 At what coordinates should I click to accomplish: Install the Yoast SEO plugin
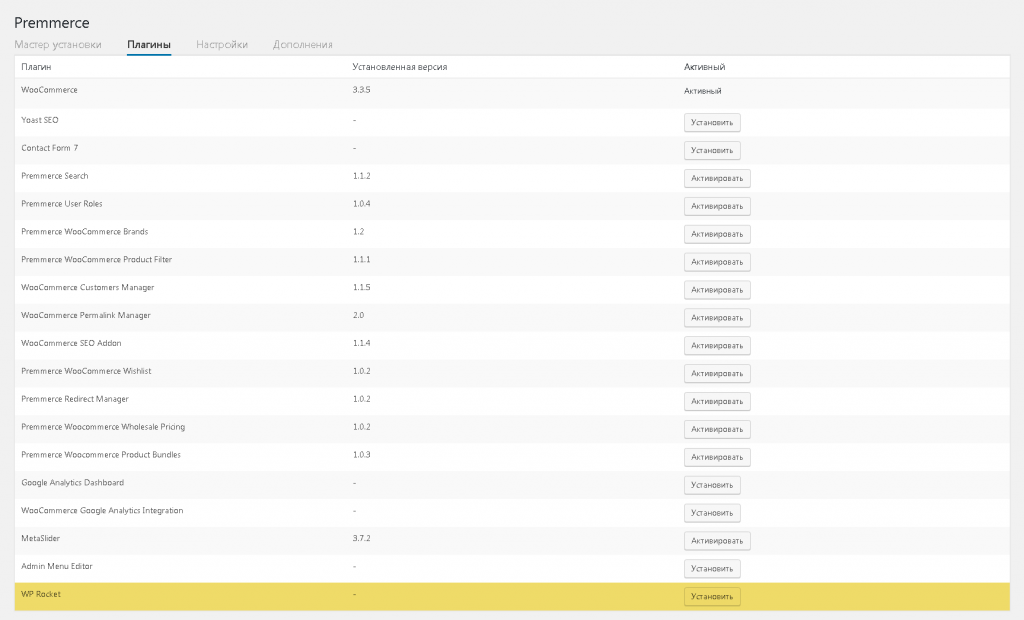click(x=712, y=122)
